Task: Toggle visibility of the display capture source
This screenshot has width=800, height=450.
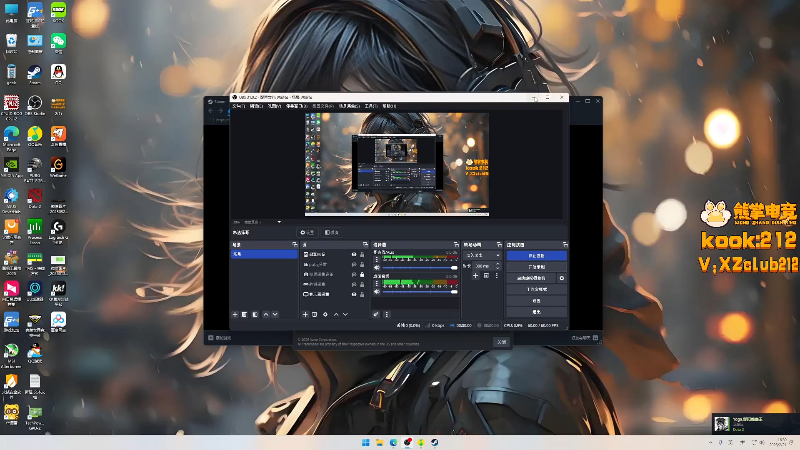Action: (354, 294)
